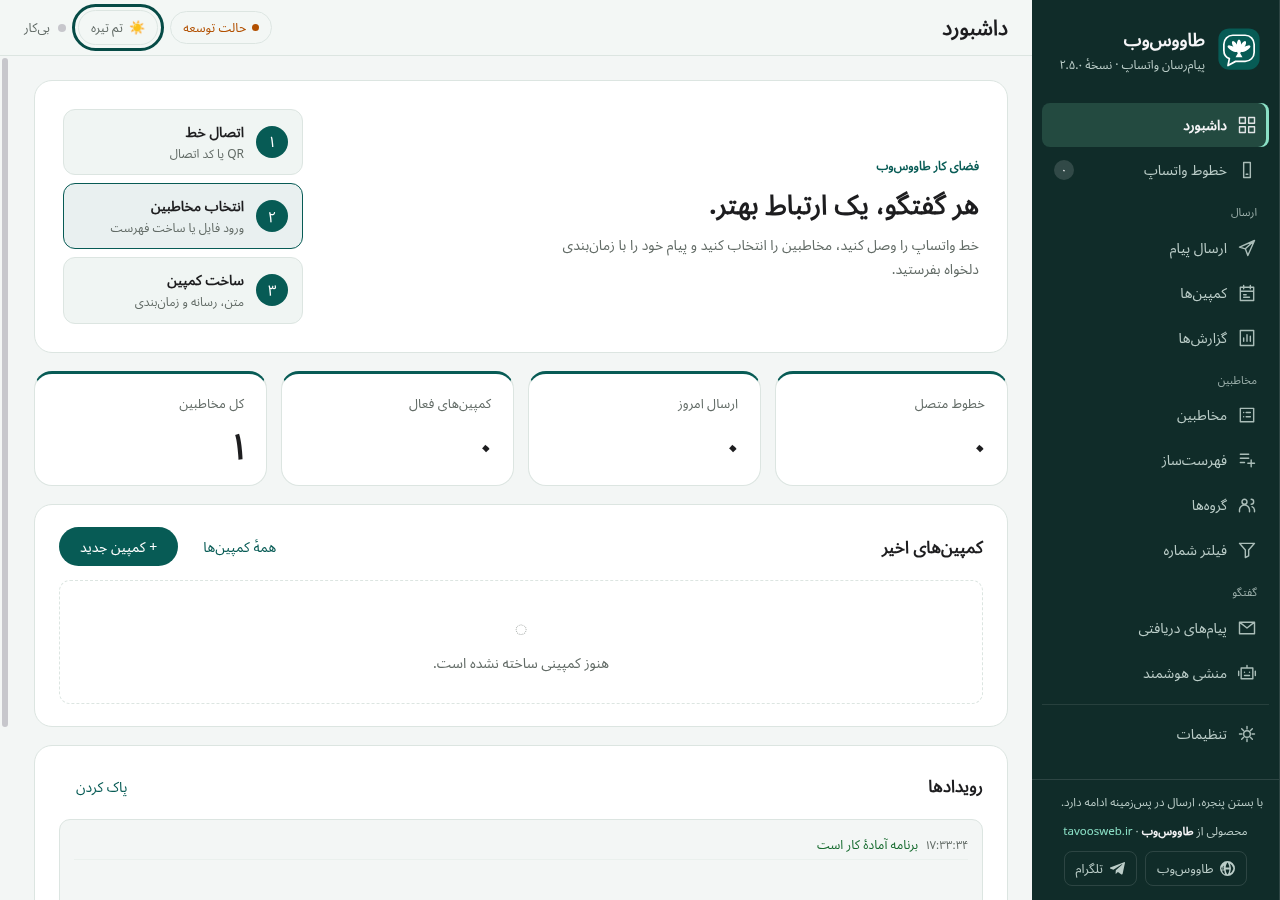The width and height of the screenshot is (1280, 900).
Task: Click the حالت توسعه status badge
Action: 221,28
